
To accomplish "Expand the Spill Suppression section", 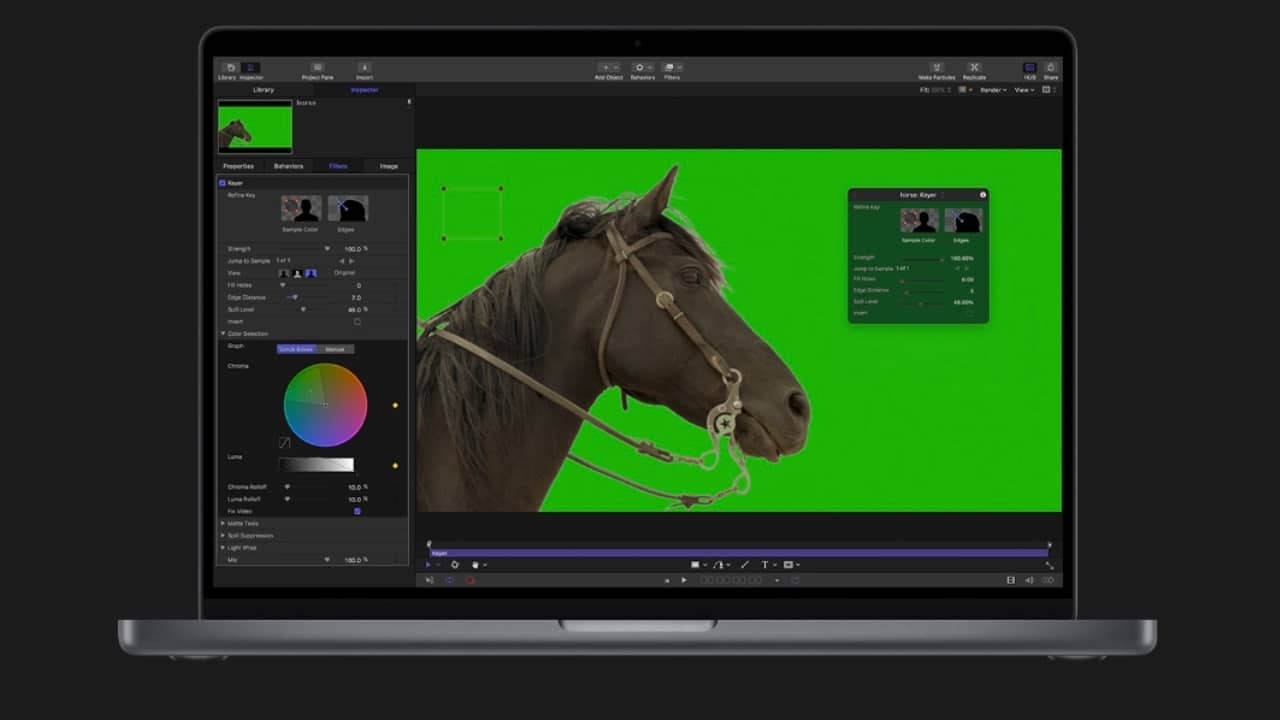I will [x=223, y=535].
